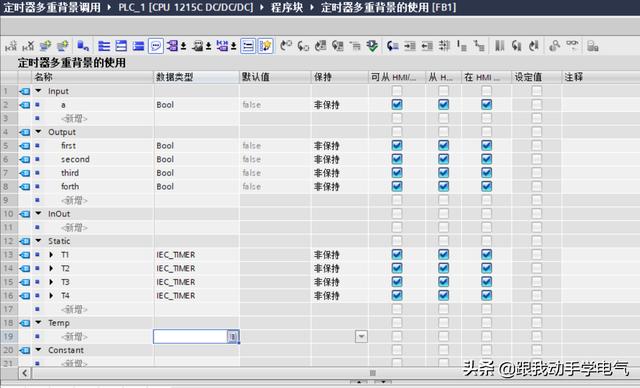Enable 设定值 checkbox for timer T4
This screenshot has width=640, height=388.
pos(537,295)
